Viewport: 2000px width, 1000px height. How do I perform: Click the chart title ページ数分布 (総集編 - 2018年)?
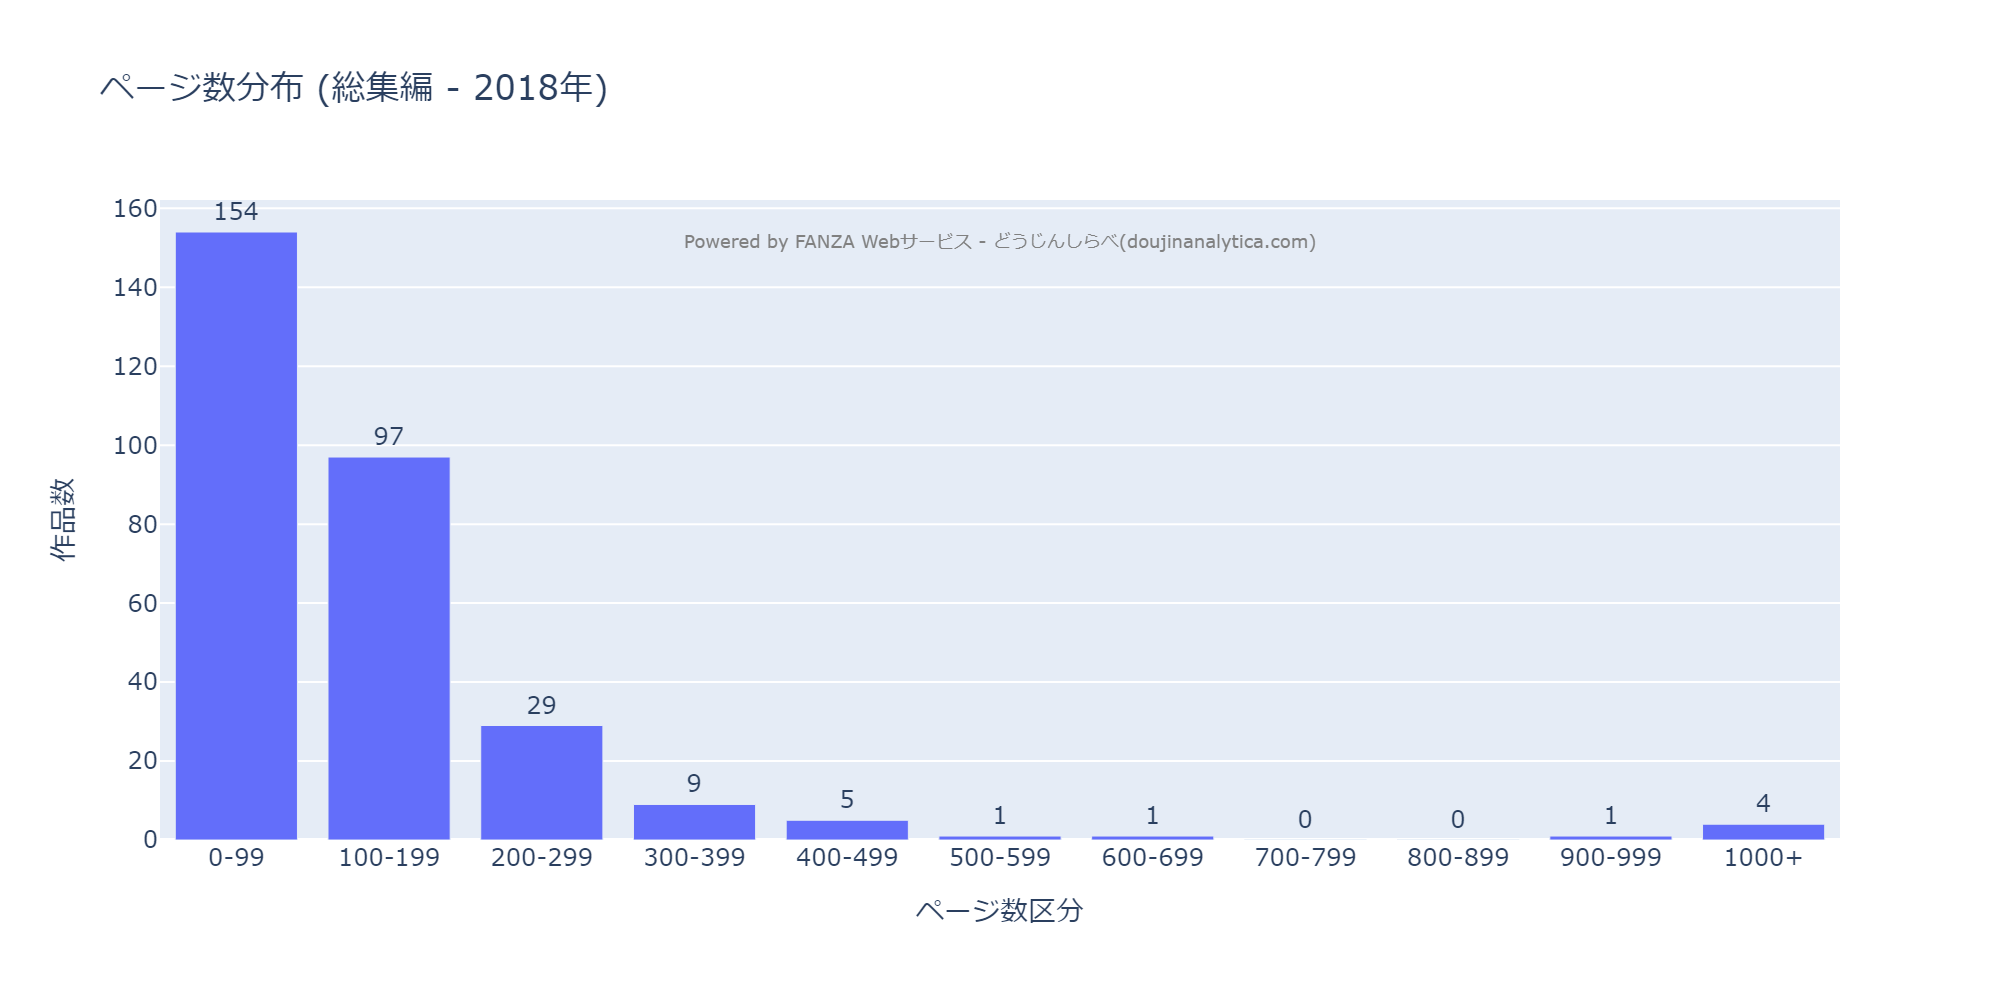tap(354, 88)
